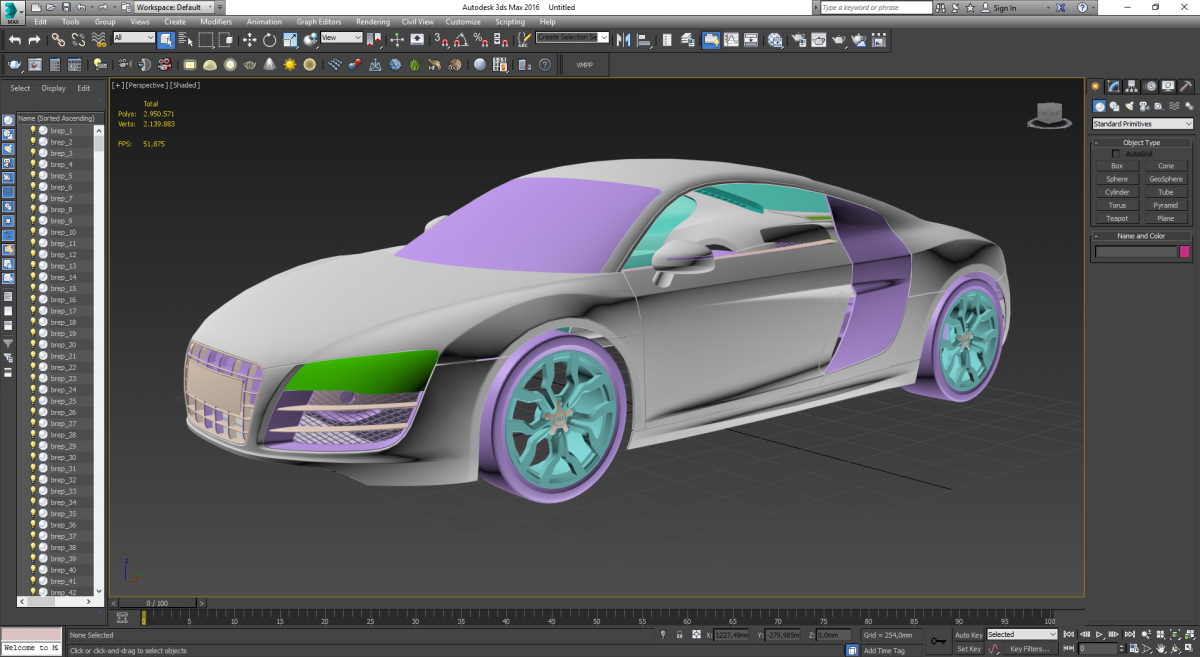Open the Modifiers menu
The height and width of the screenshot is (657, 1200).
click(216, 22)
